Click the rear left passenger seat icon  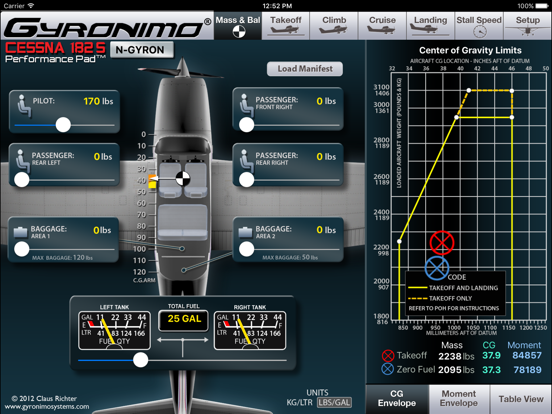tap(23, 160)
